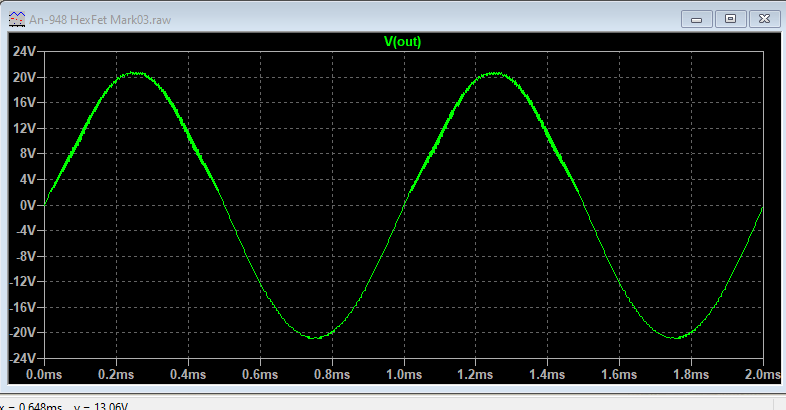Click the 12V vertical axis tick label
Screen dimensions: 786x410
point(23,128)
